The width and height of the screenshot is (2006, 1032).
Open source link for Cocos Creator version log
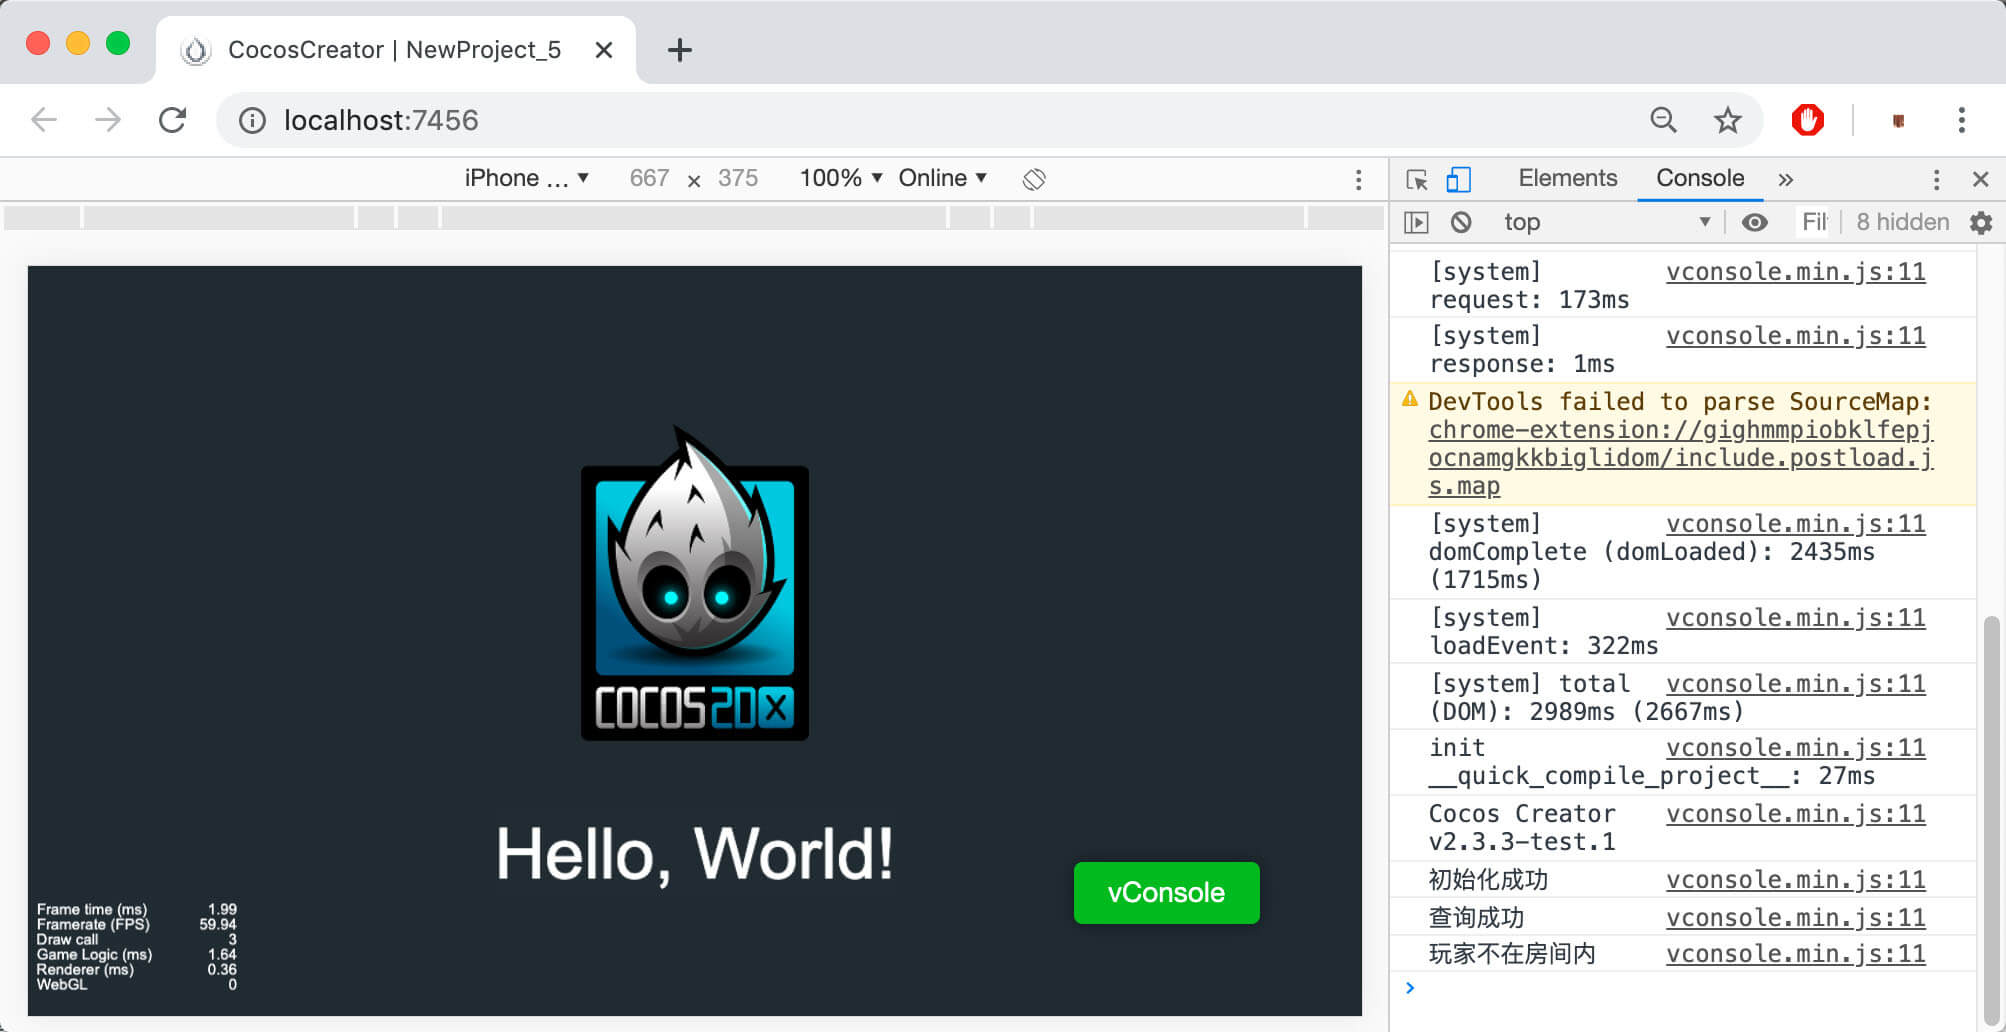pos(1795,814)
